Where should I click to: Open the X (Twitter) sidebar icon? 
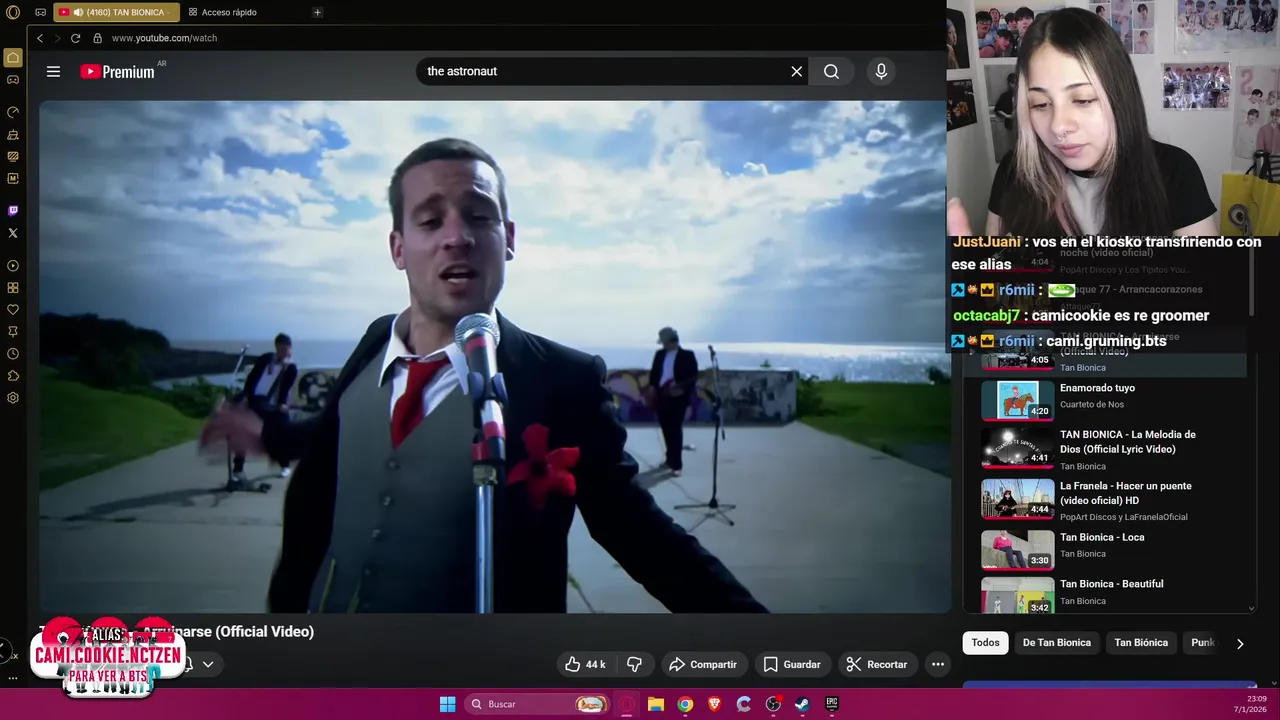click(x=13, y=233)
